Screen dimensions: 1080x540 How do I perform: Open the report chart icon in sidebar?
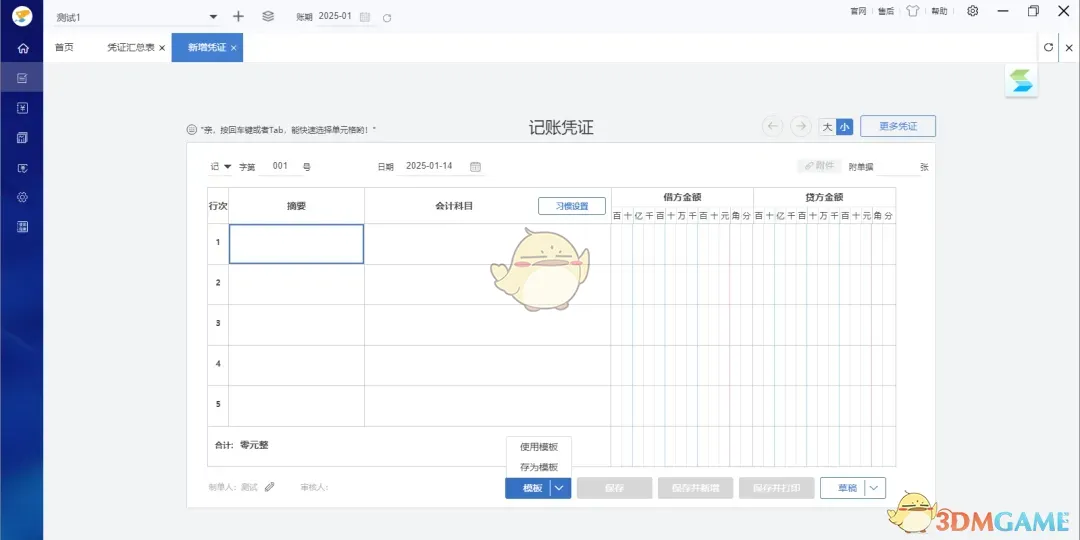(22, 138)
